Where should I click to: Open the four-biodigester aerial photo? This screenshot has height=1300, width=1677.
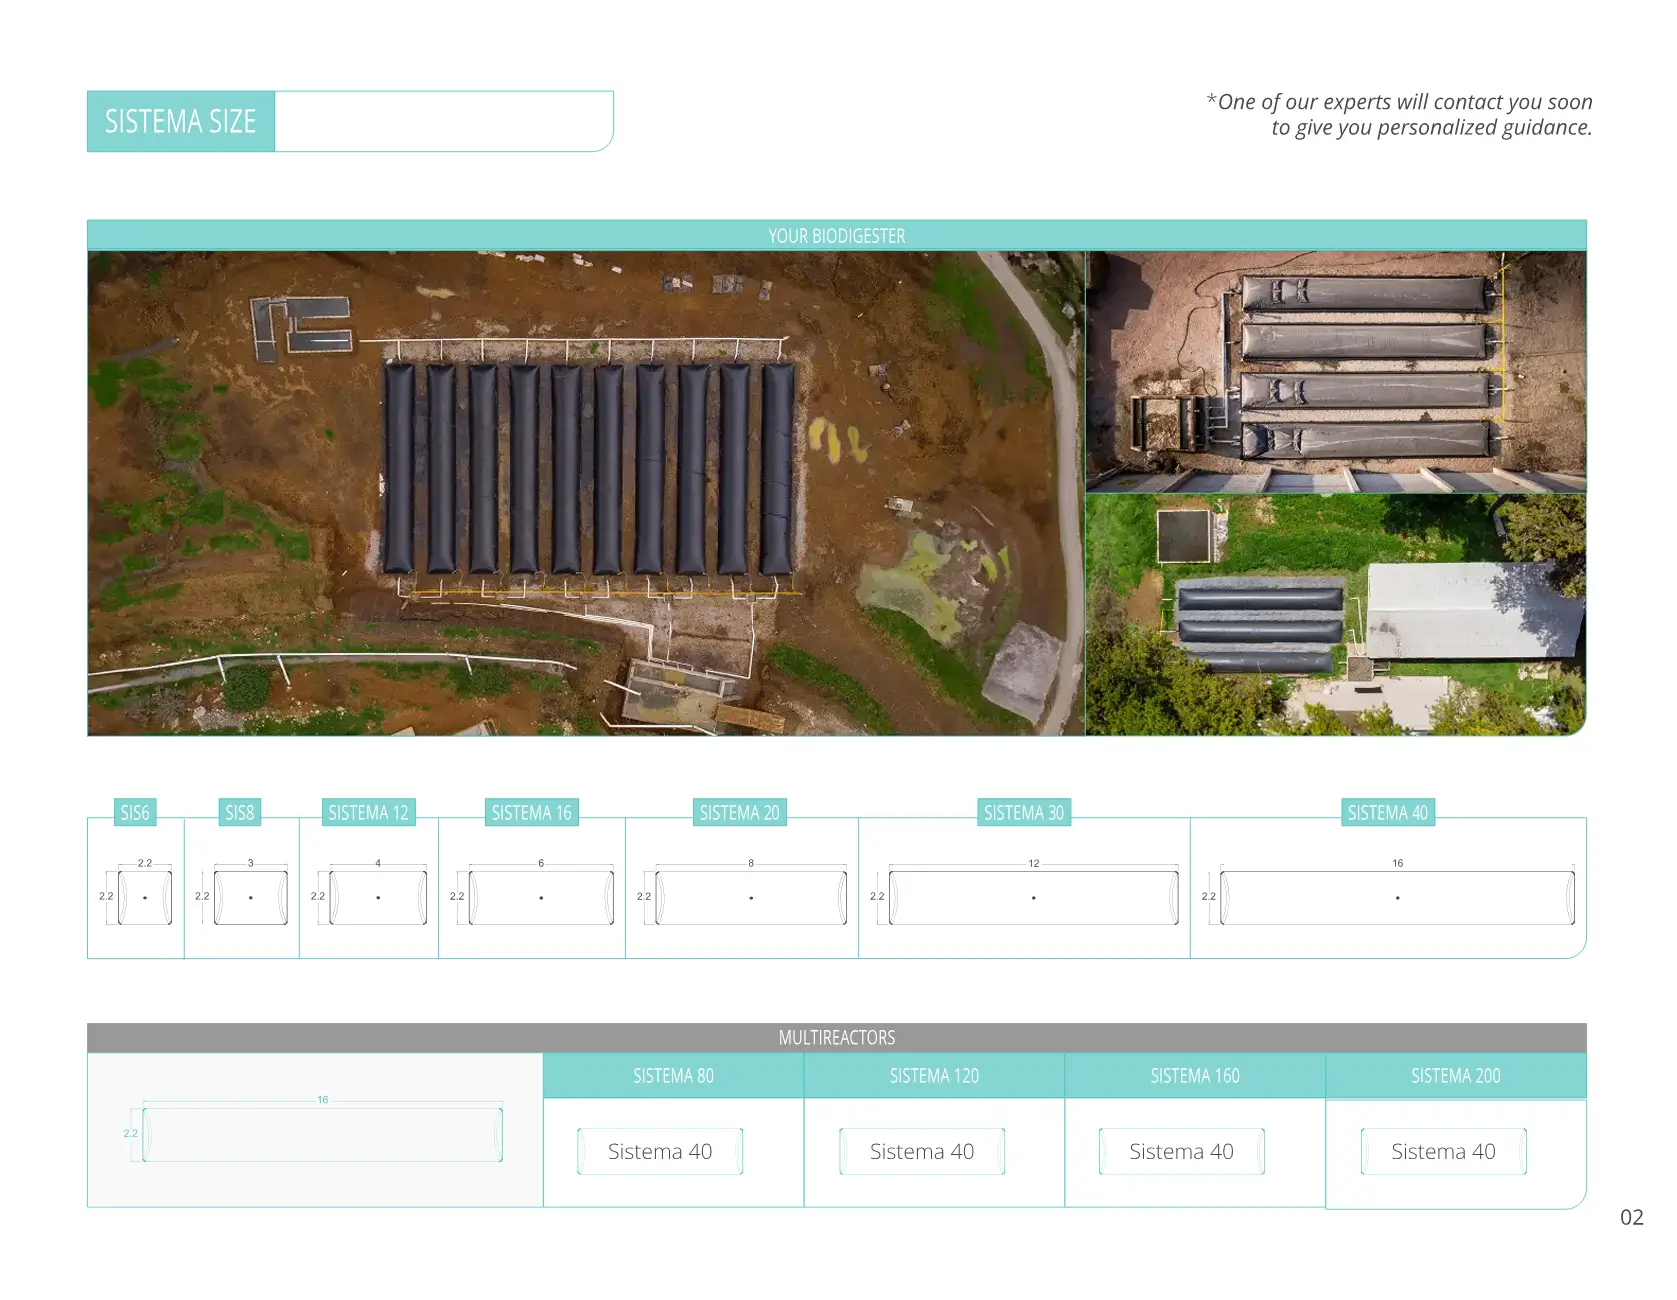pos(1336,371)
